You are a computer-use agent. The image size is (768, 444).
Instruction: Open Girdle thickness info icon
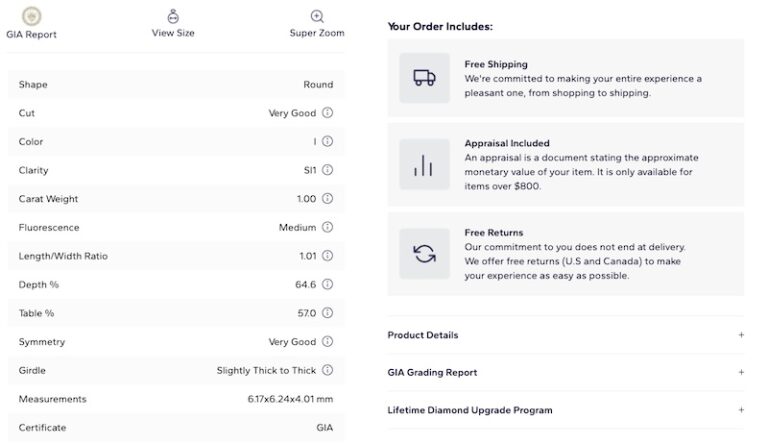[x=327, y=370]
